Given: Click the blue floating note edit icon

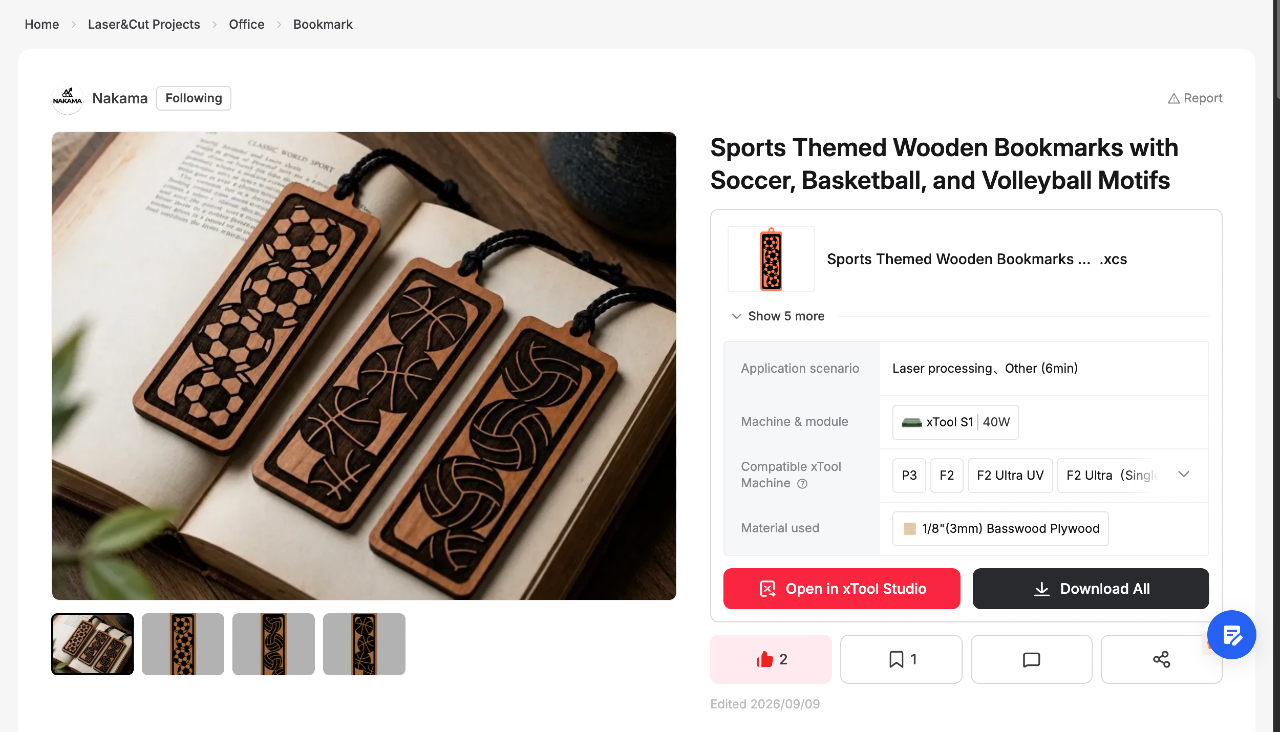Looking at the screenshot, I should 1232,634.
